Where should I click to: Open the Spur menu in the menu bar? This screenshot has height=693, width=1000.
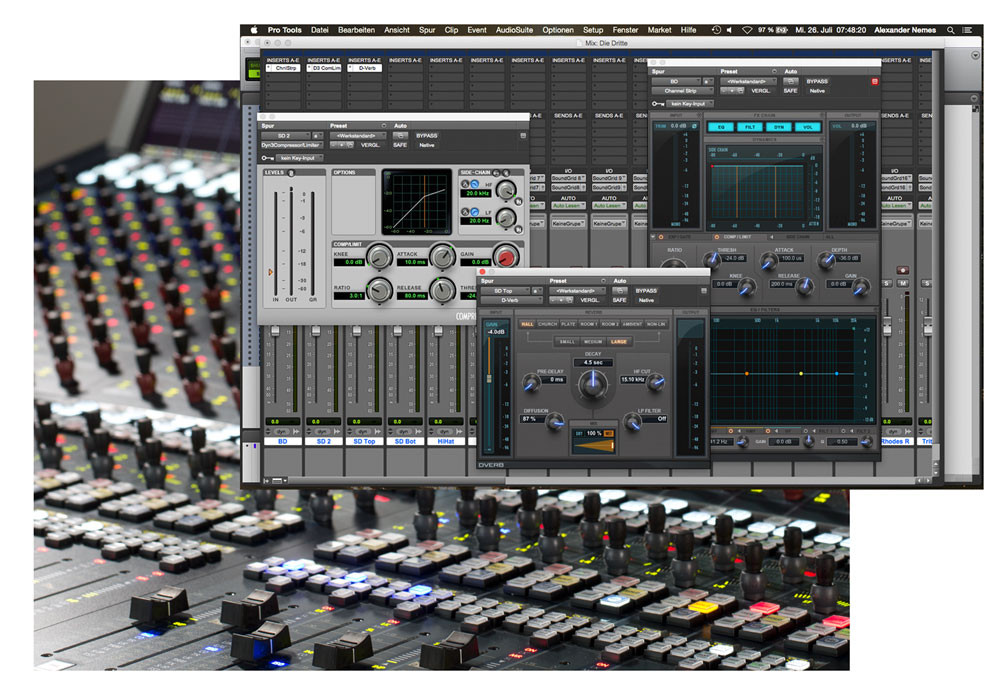427,30
